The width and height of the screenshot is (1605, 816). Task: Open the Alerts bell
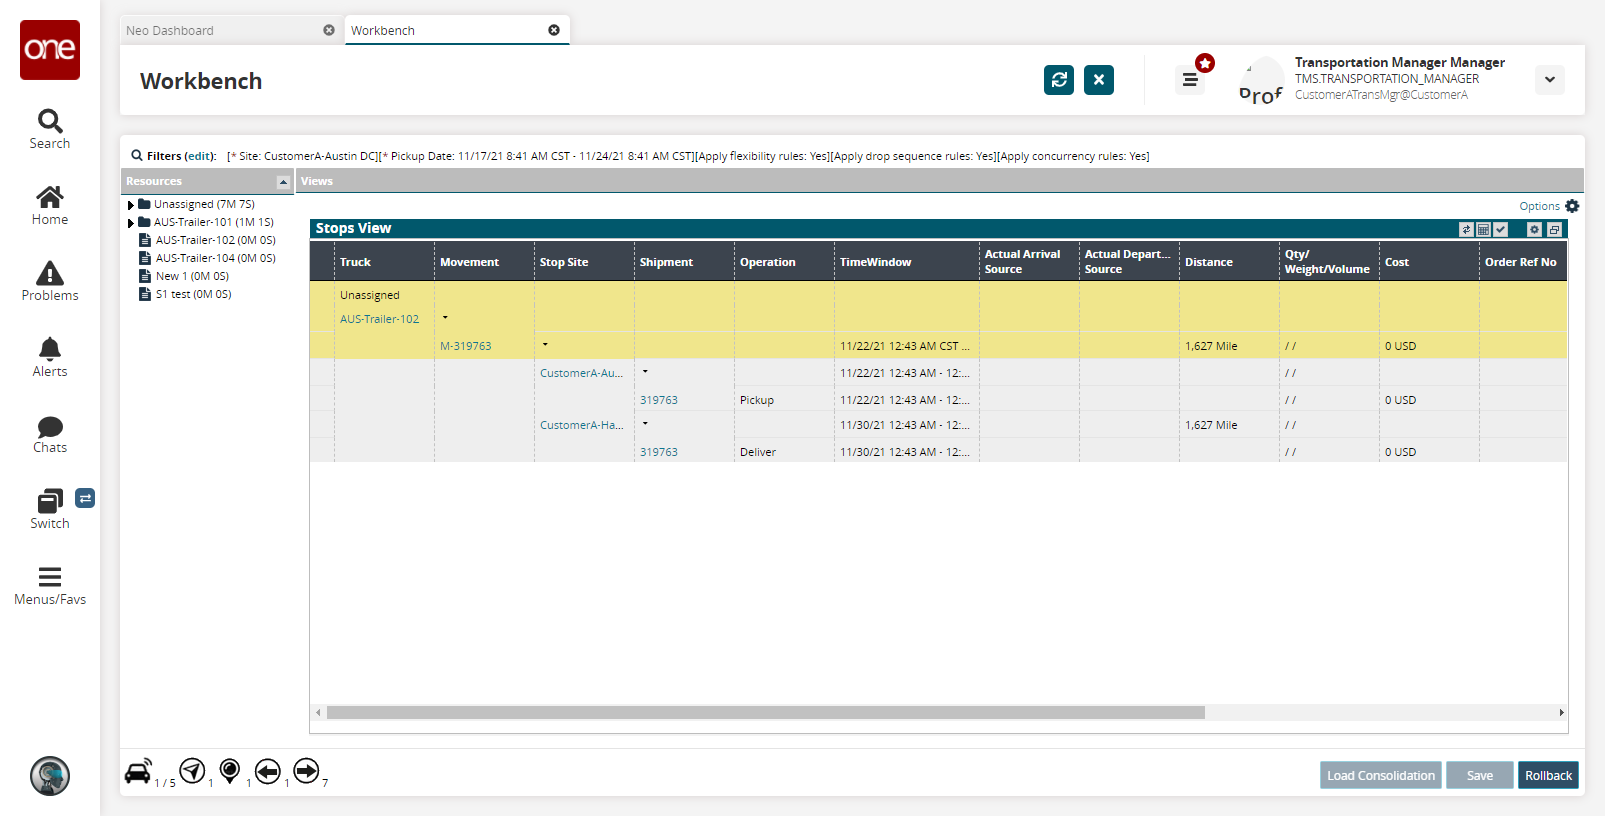click(x=50, y=358)
